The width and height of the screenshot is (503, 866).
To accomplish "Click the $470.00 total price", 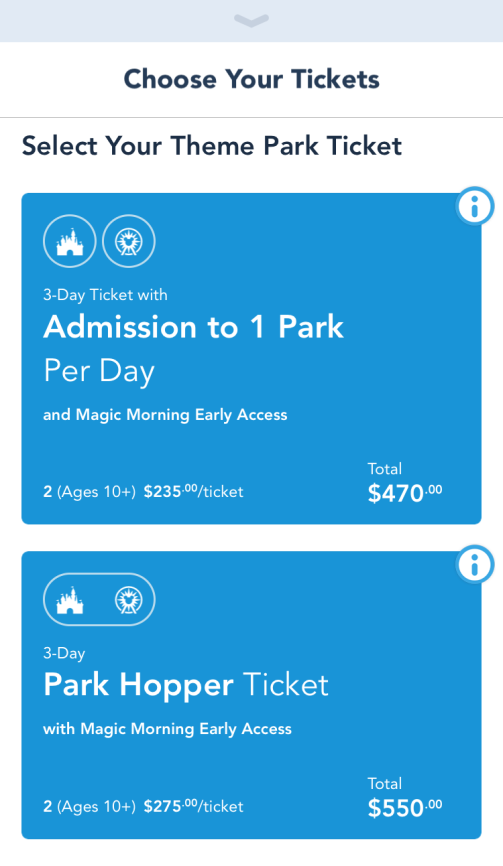I will click(405, 493).
